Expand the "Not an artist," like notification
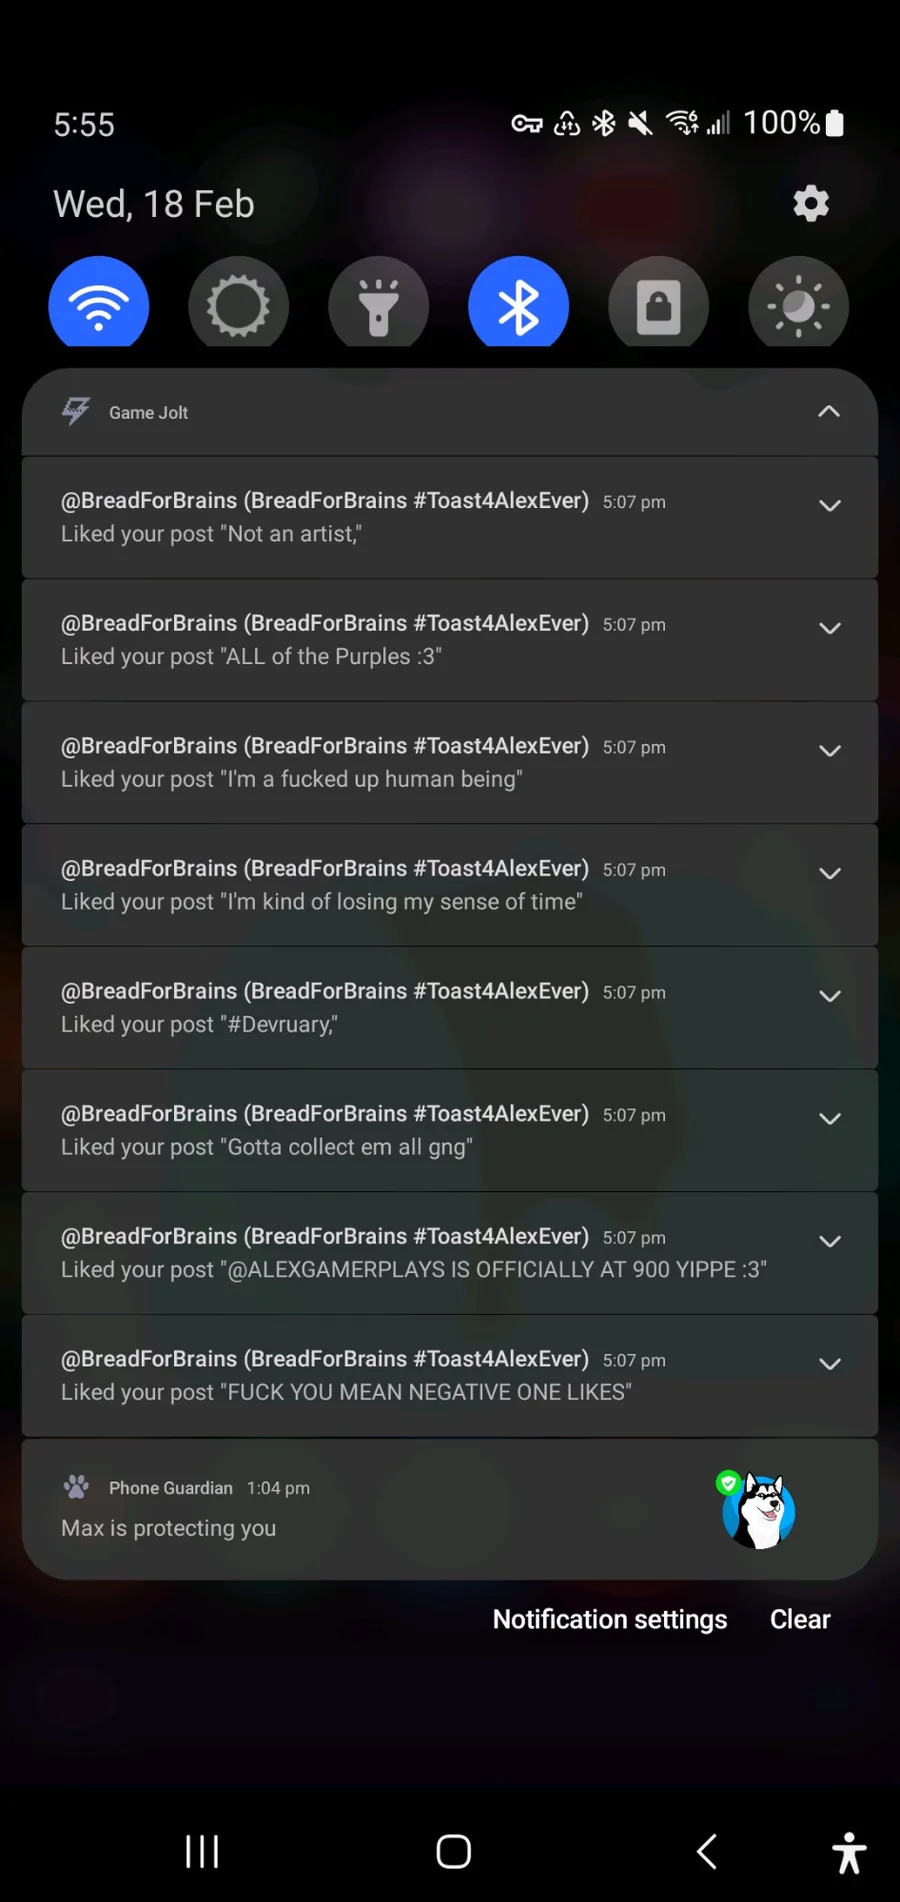The width and height of the screenshot is (900, 1902). coord(829,506)
